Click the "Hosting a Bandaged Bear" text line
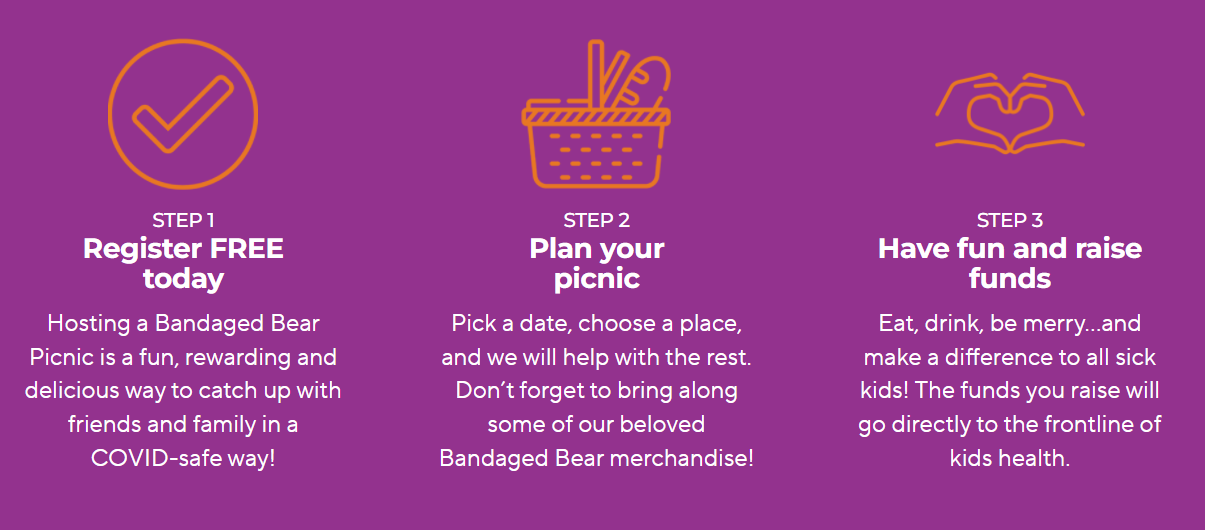The width and height of the screenshot is (1205, 530). click(x=183, y=323)
